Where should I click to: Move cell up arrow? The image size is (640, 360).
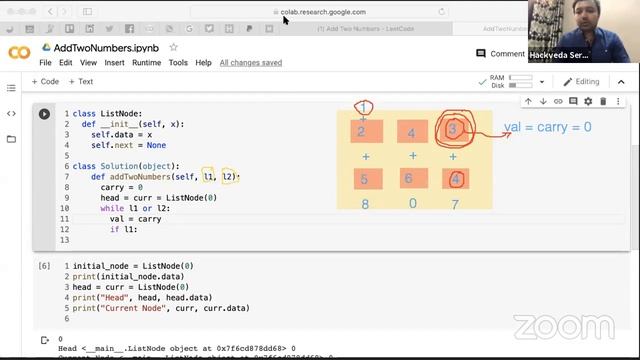coord(528,101)
